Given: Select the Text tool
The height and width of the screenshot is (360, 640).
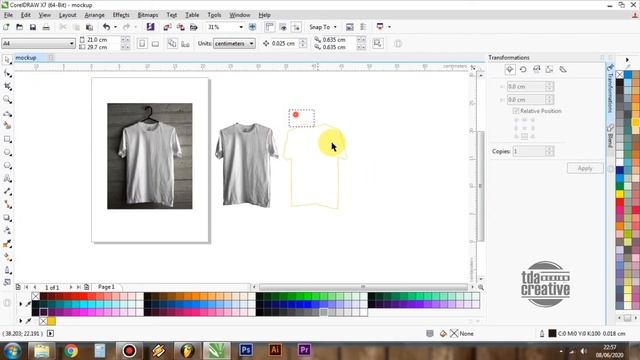Looking at the screenshot, I should tap(7, 178).
